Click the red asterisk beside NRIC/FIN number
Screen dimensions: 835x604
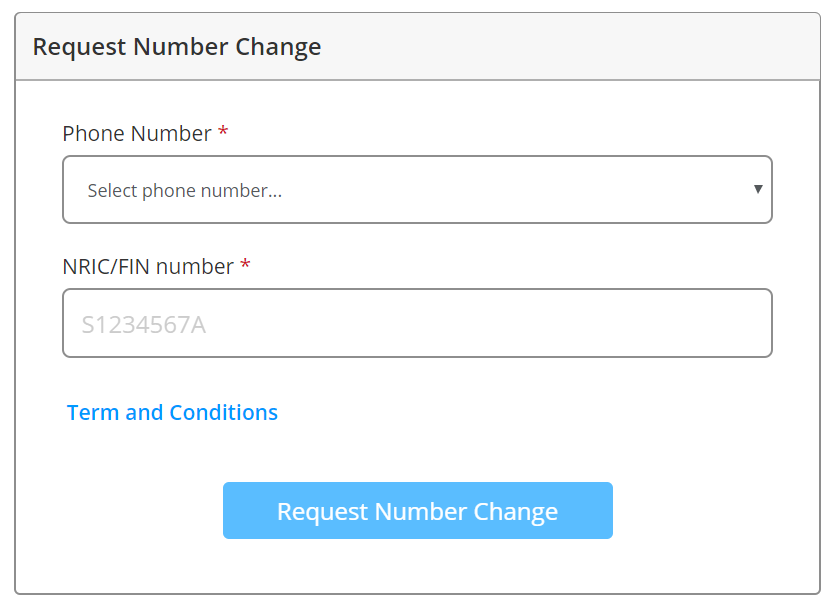point(245,266)
